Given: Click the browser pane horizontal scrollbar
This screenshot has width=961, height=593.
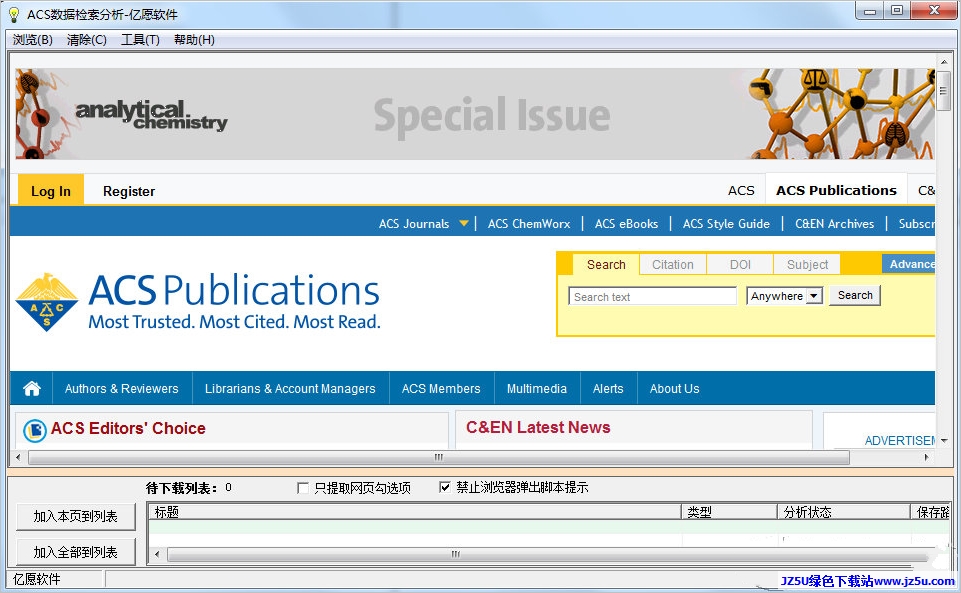Looking at the screenshot, I should [x=439, y=457].
